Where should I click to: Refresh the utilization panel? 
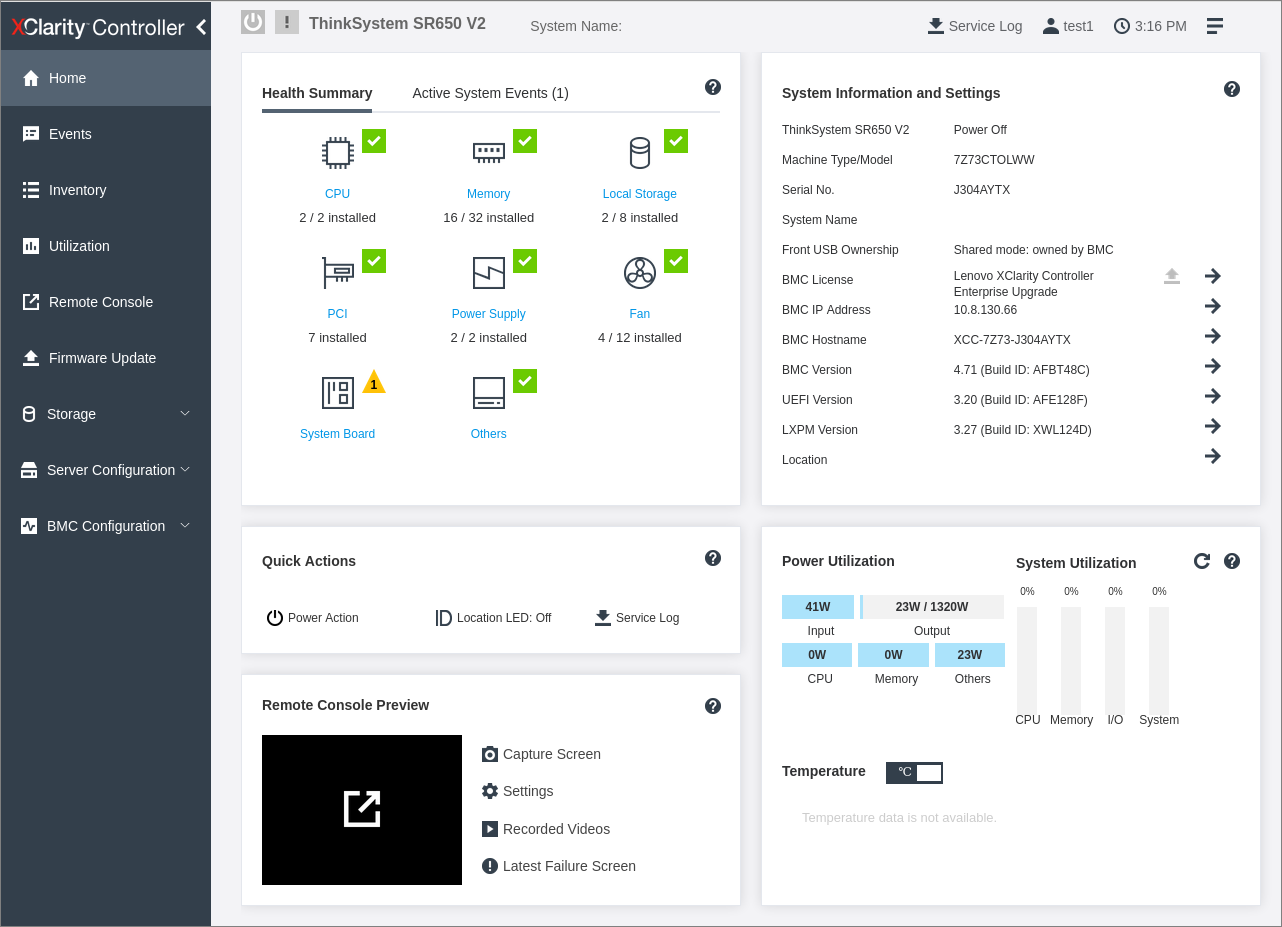coord(1202,561)
